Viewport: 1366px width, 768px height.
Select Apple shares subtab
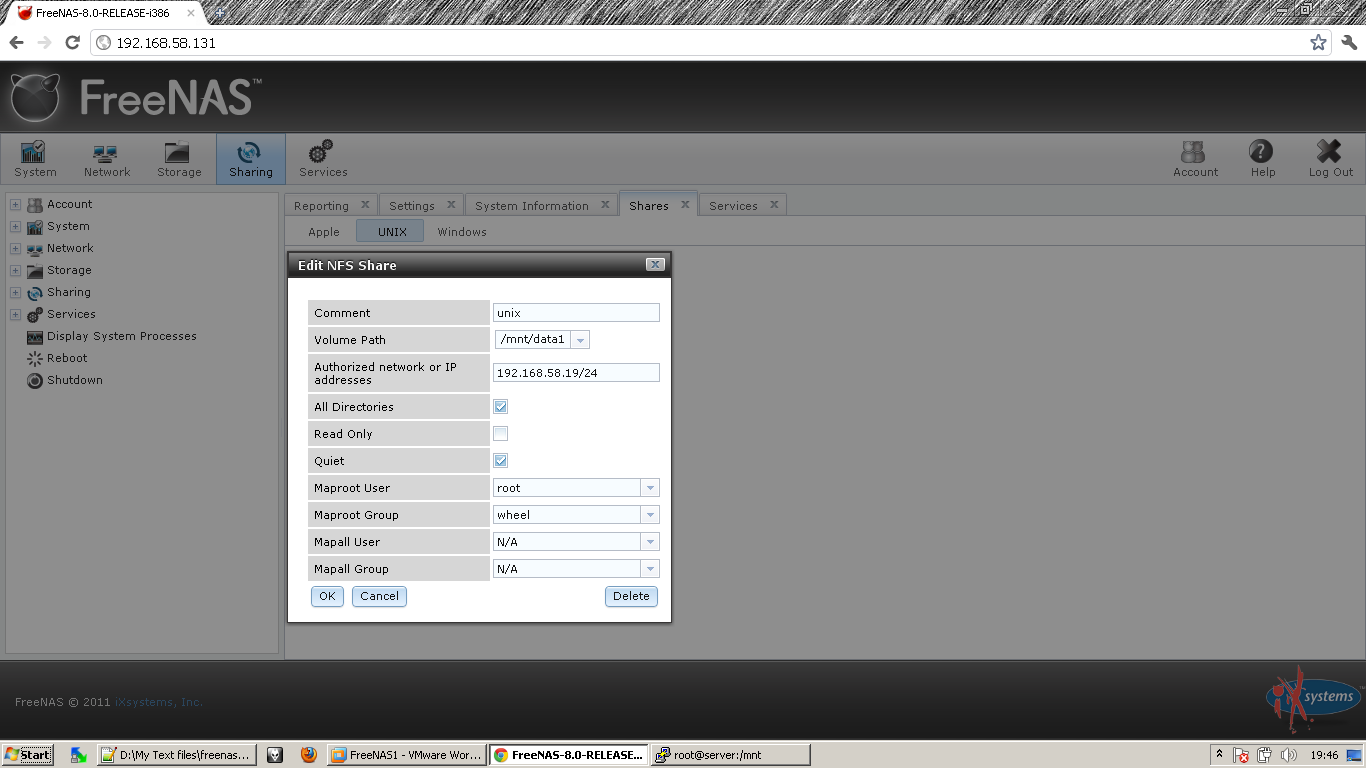pos(324,232)
